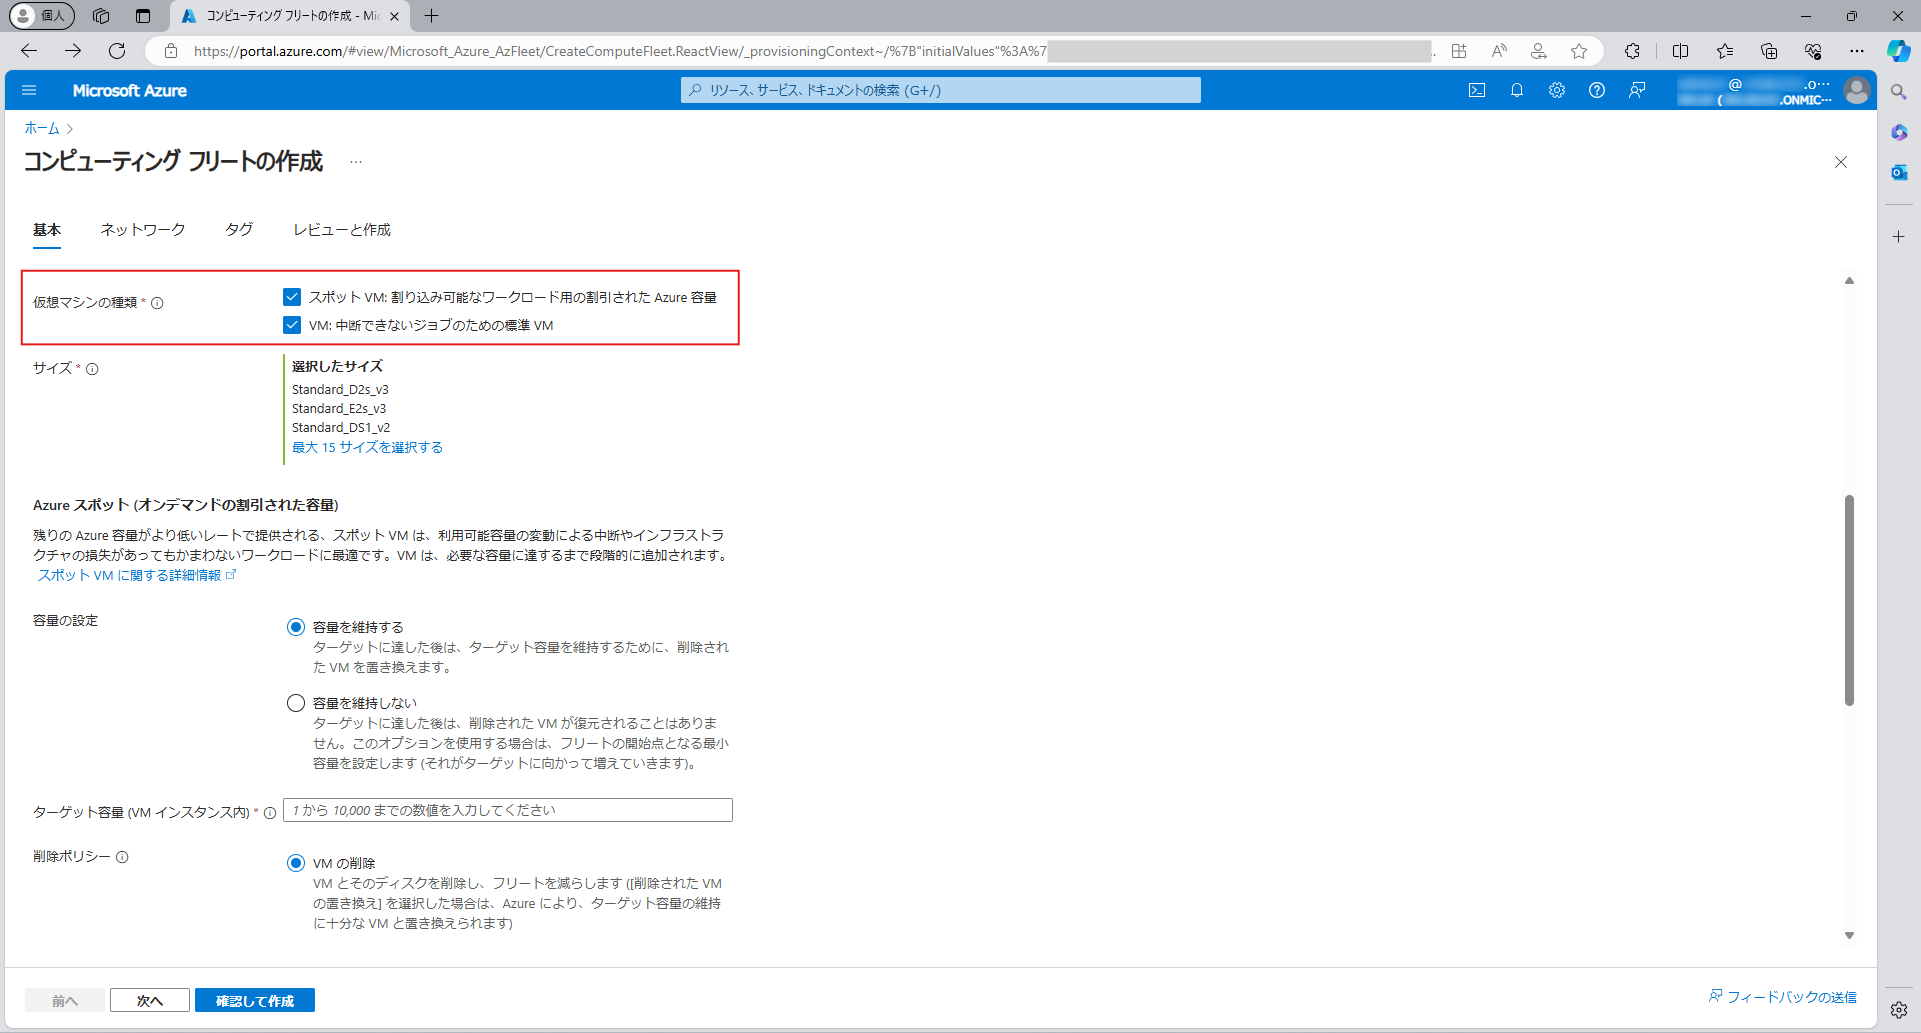Open browser Collections icon

click(1769, 51)
